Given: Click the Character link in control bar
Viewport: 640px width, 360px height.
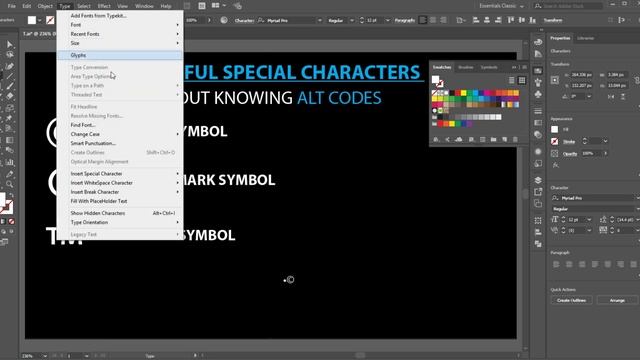Looking at the screenshot, I should tap(244, 20).
